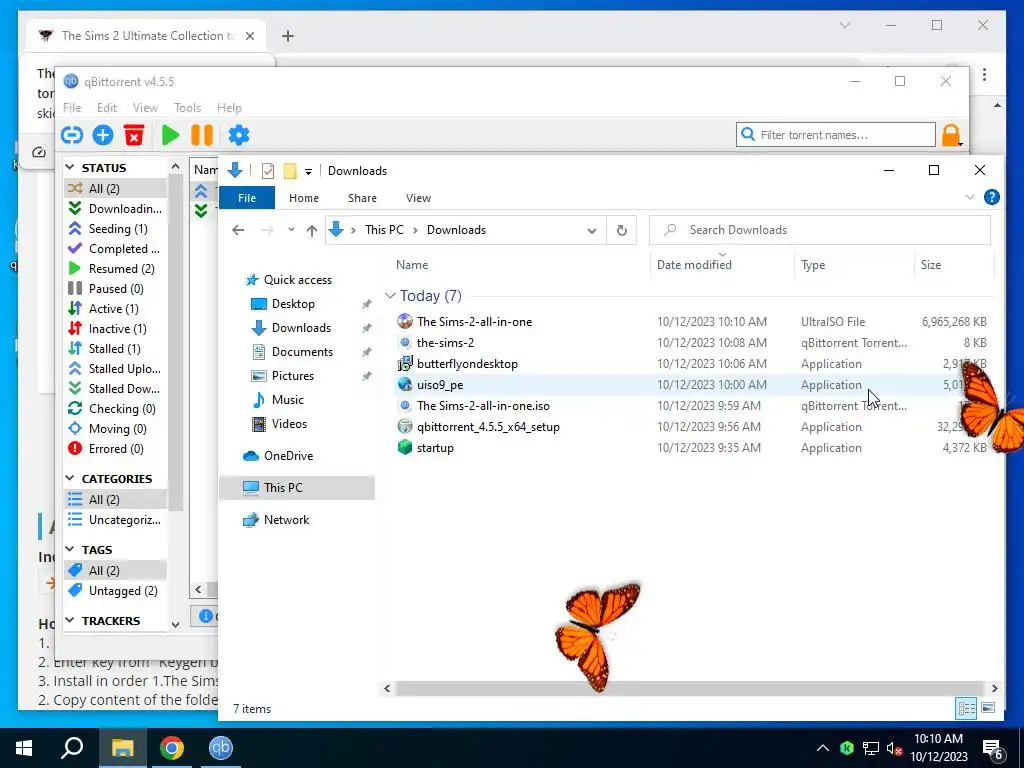Collapse the TRACKERS section

point(71,620)
